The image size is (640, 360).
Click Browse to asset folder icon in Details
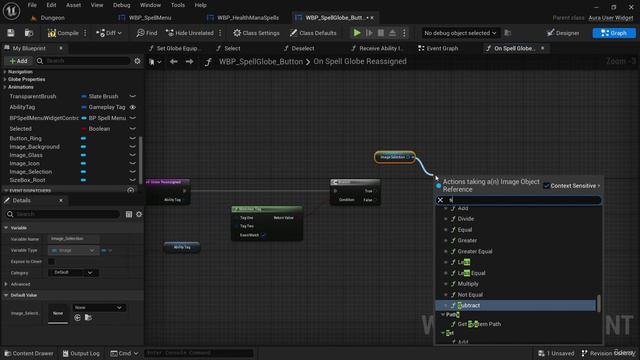(88, 318)
